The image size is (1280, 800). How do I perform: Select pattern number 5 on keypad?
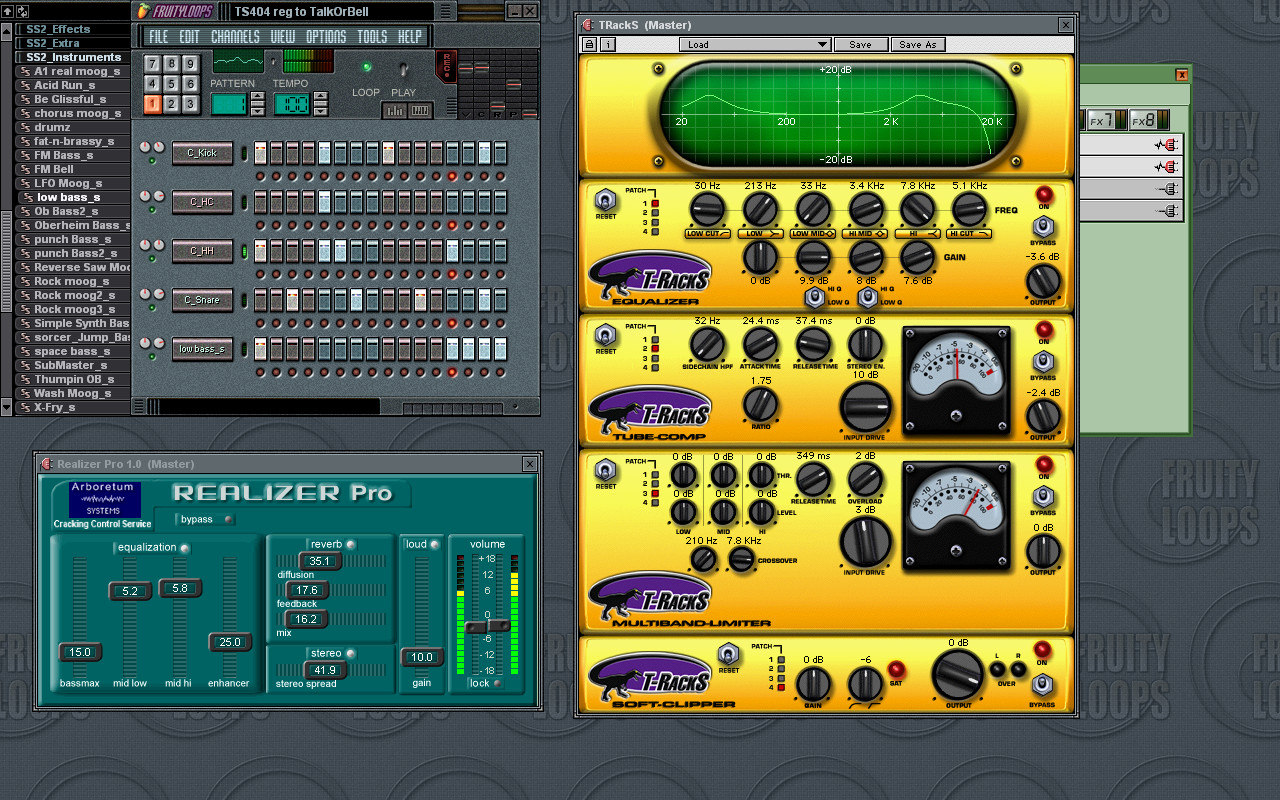point(171,83)
